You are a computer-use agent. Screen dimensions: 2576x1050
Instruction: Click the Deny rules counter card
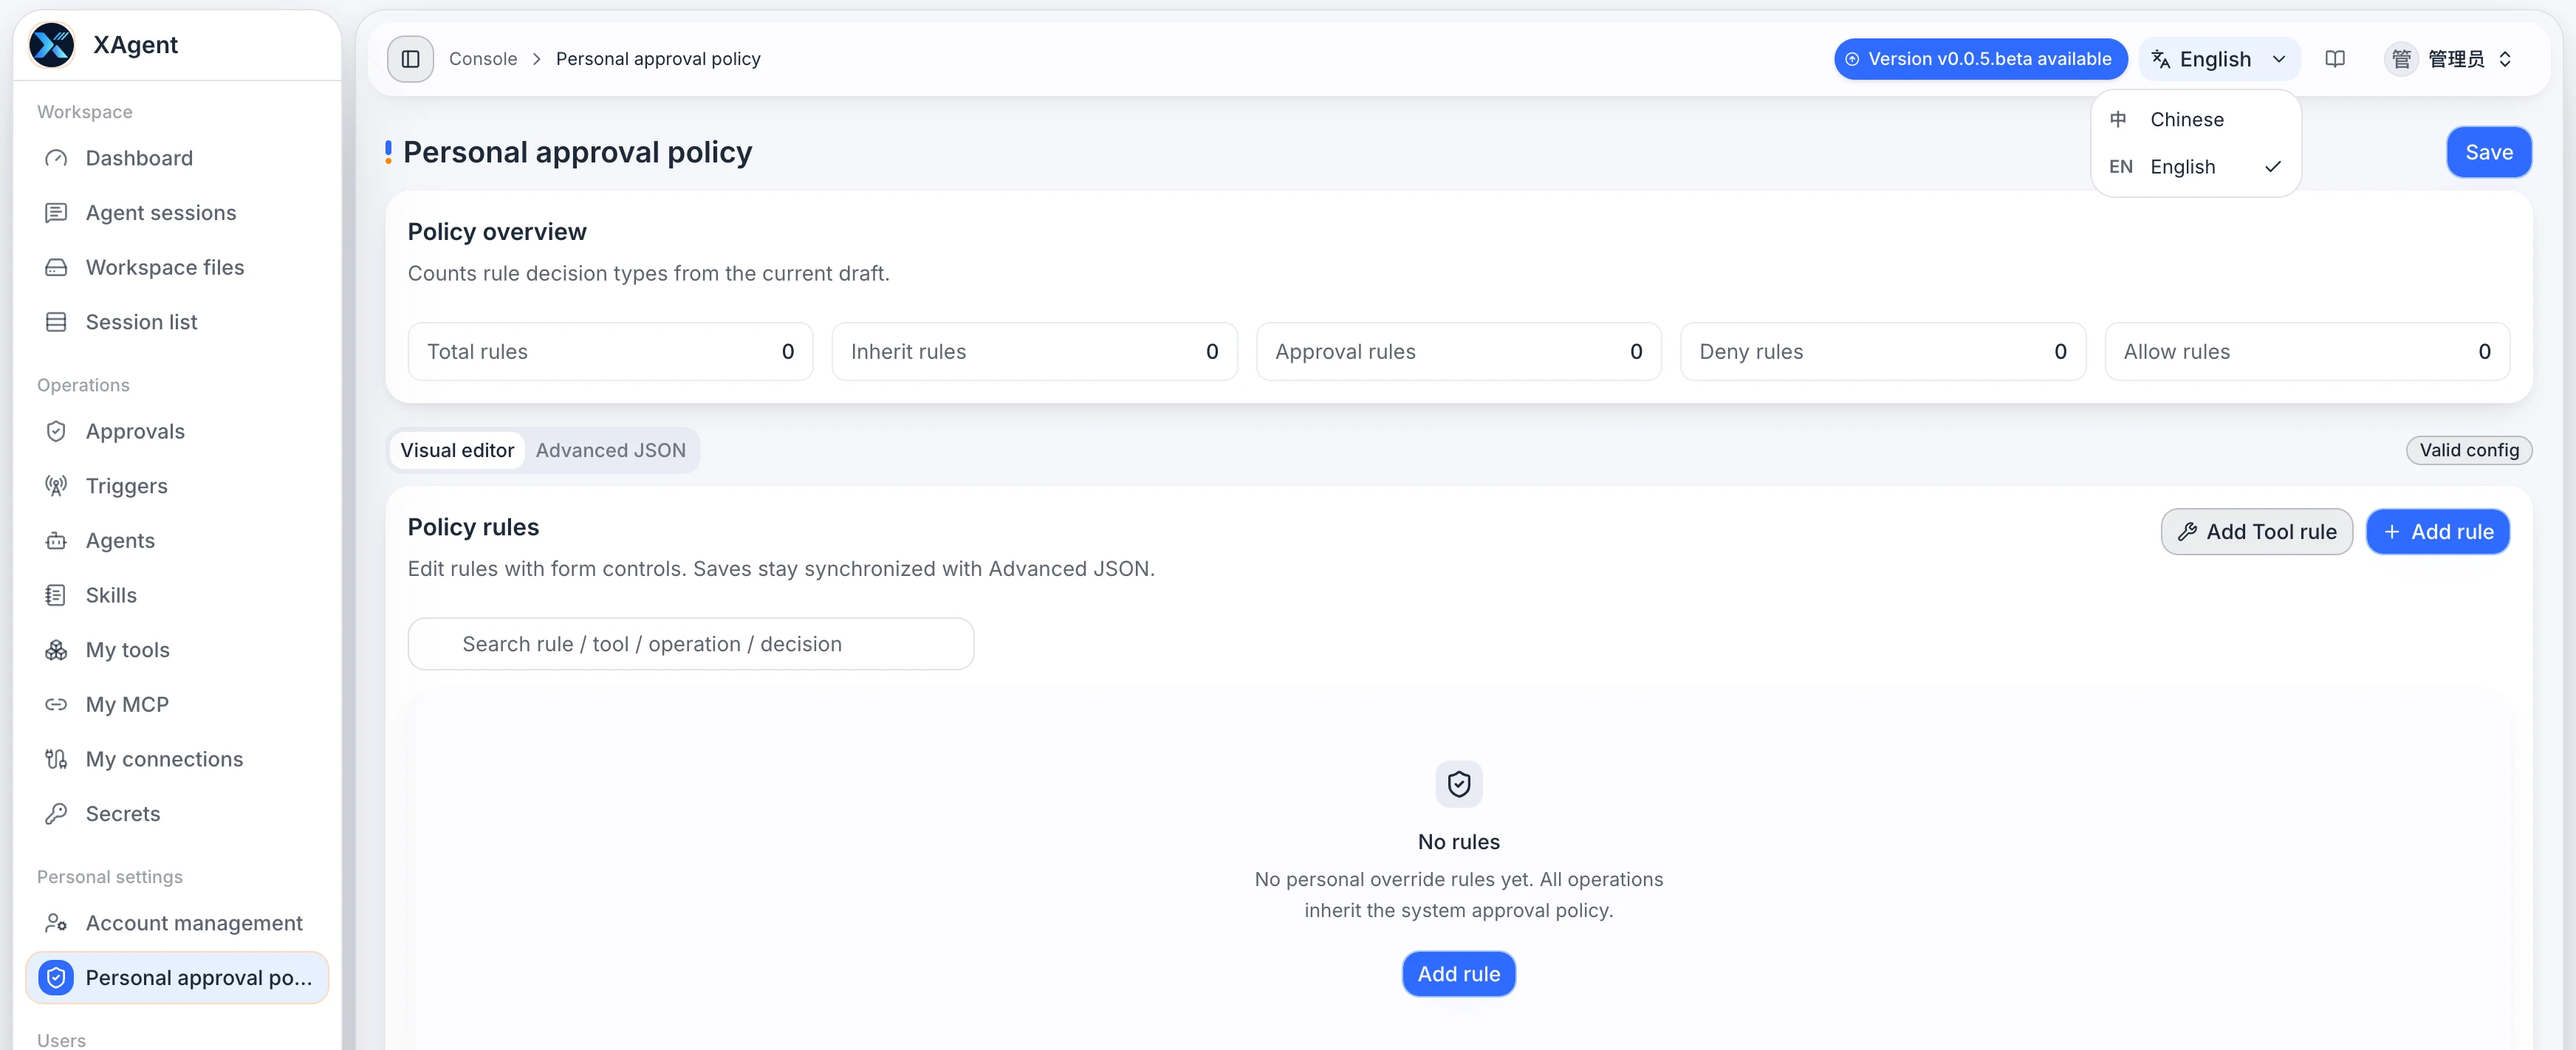tap(1883, 352)
